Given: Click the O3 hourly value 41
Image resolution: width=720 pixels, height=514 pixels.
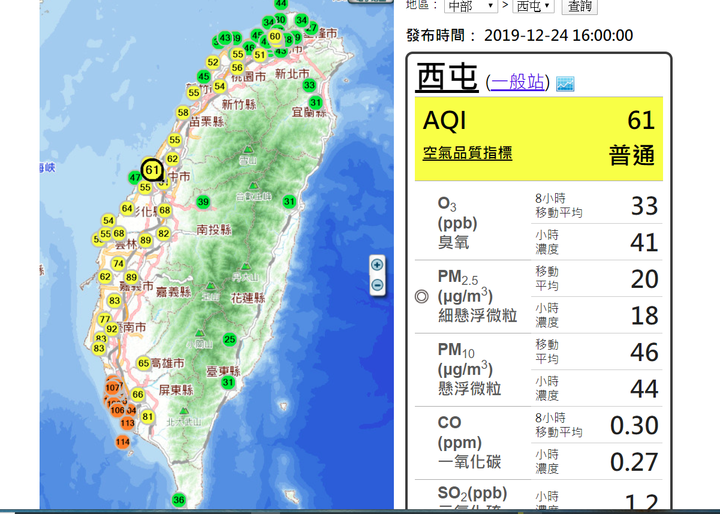Looking at the screenshot, I should pos(644,242).
